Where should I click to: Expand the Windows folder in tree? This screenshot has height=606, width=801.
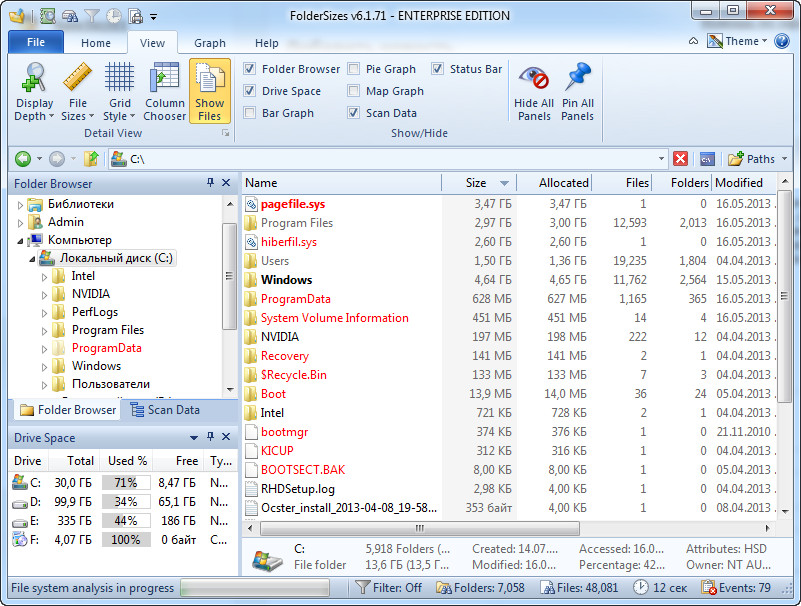[44, 367]
